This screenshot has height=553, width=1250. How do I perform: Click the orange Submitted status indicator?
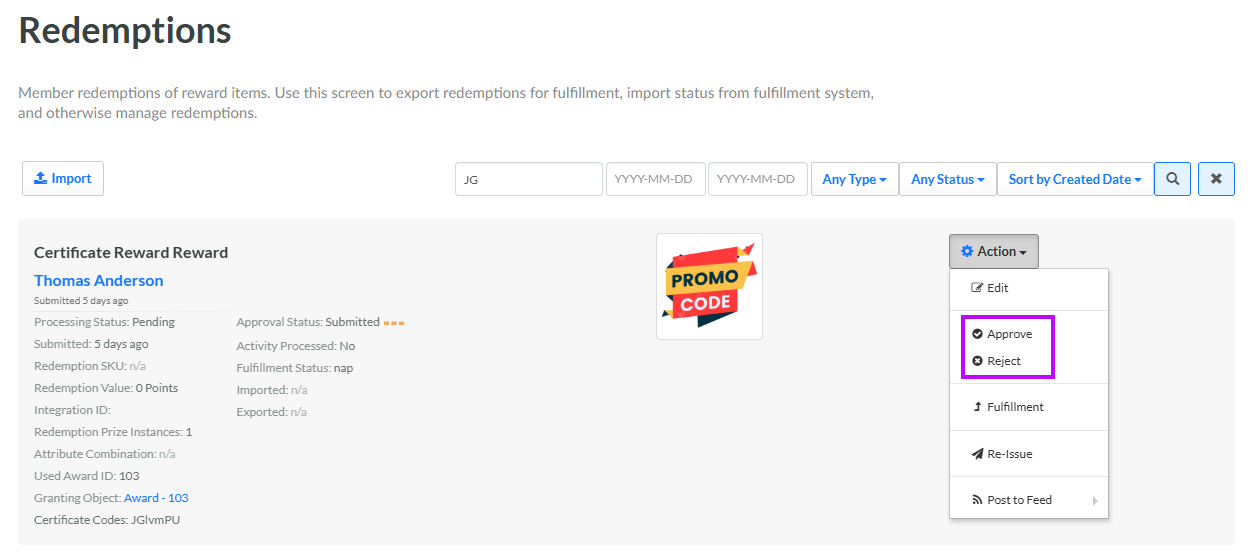click(394, 322)
